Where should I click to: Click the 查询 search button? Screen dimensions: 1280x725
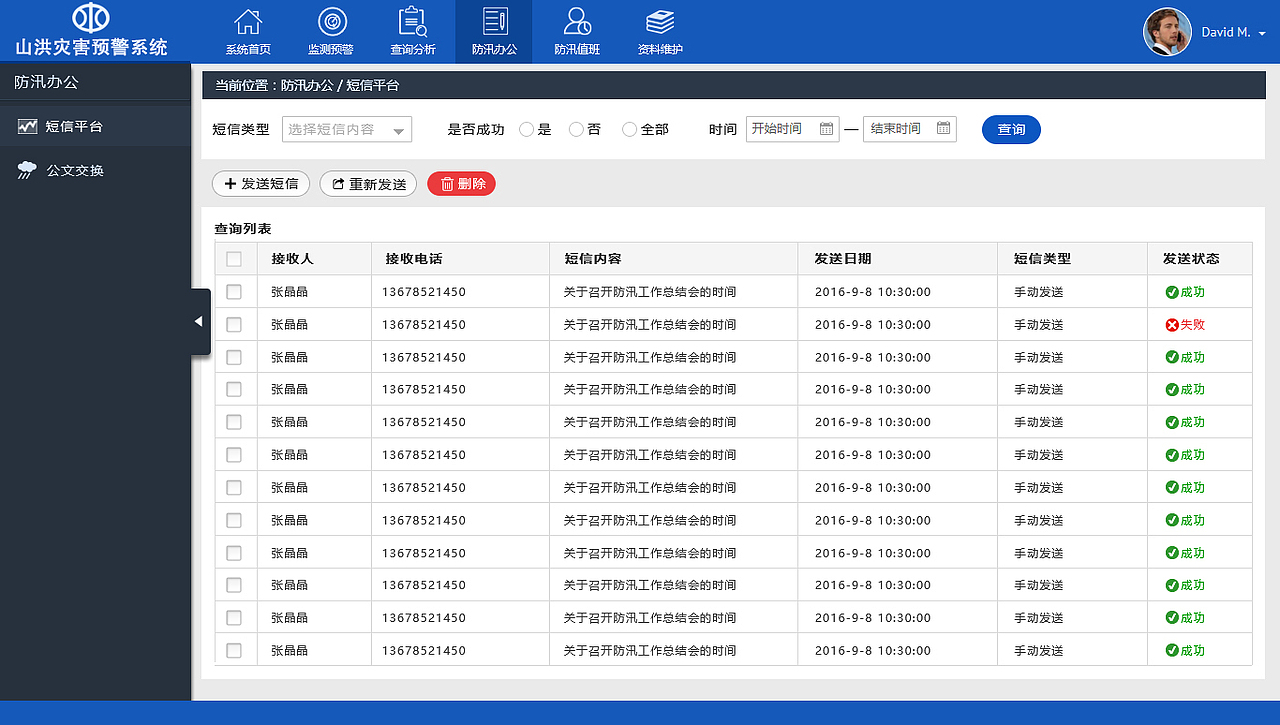point(1011,129)
